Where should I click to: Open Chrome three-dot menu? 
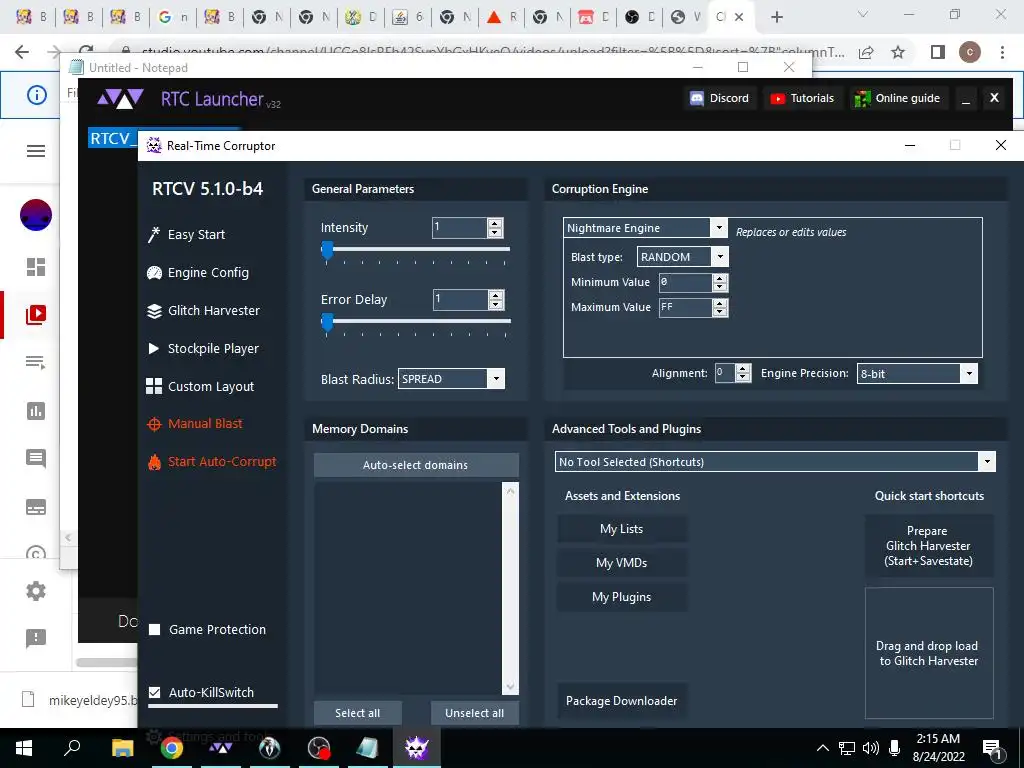coord(1002,52)
